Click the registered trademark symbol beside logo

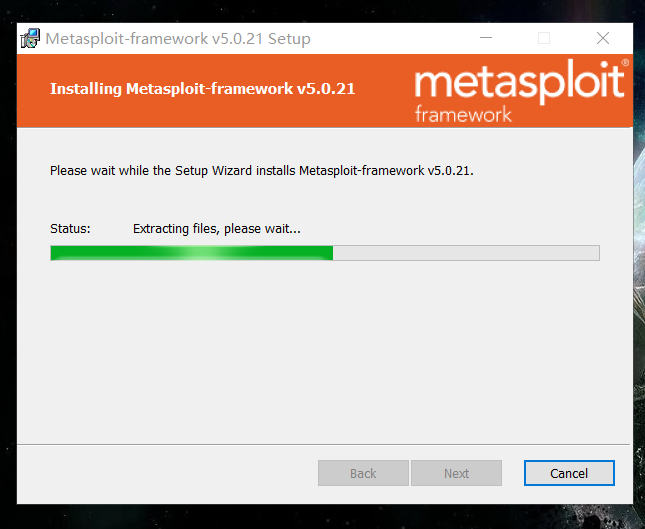click(625, 63)
